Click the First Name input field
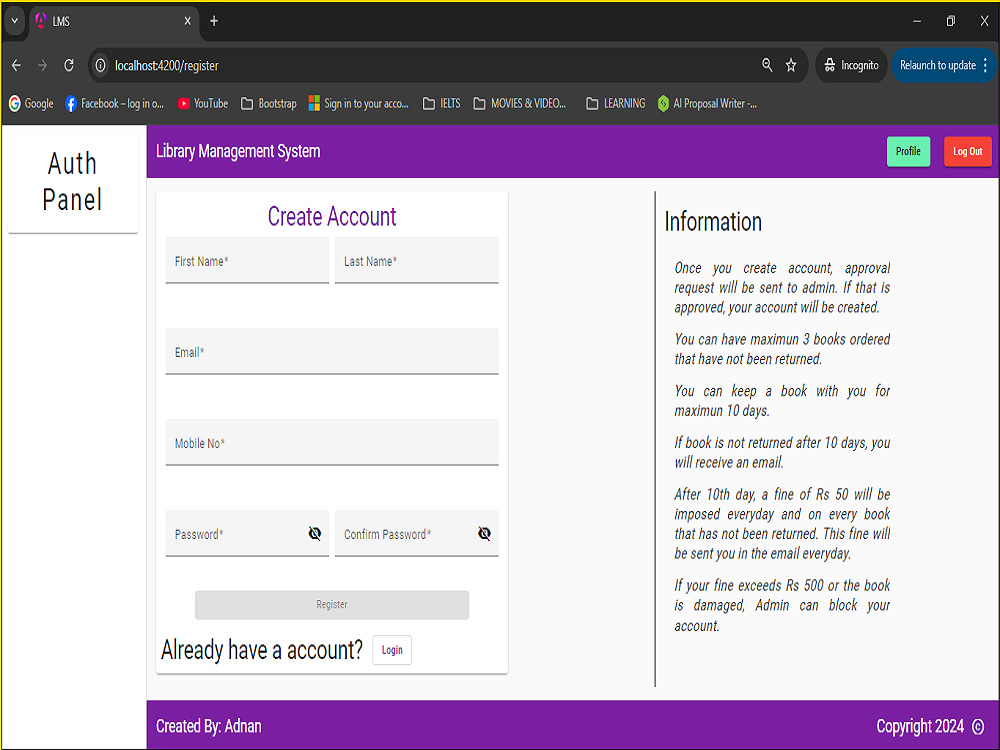Screen dimensions: 1000x750 click(x=247, y=260)
